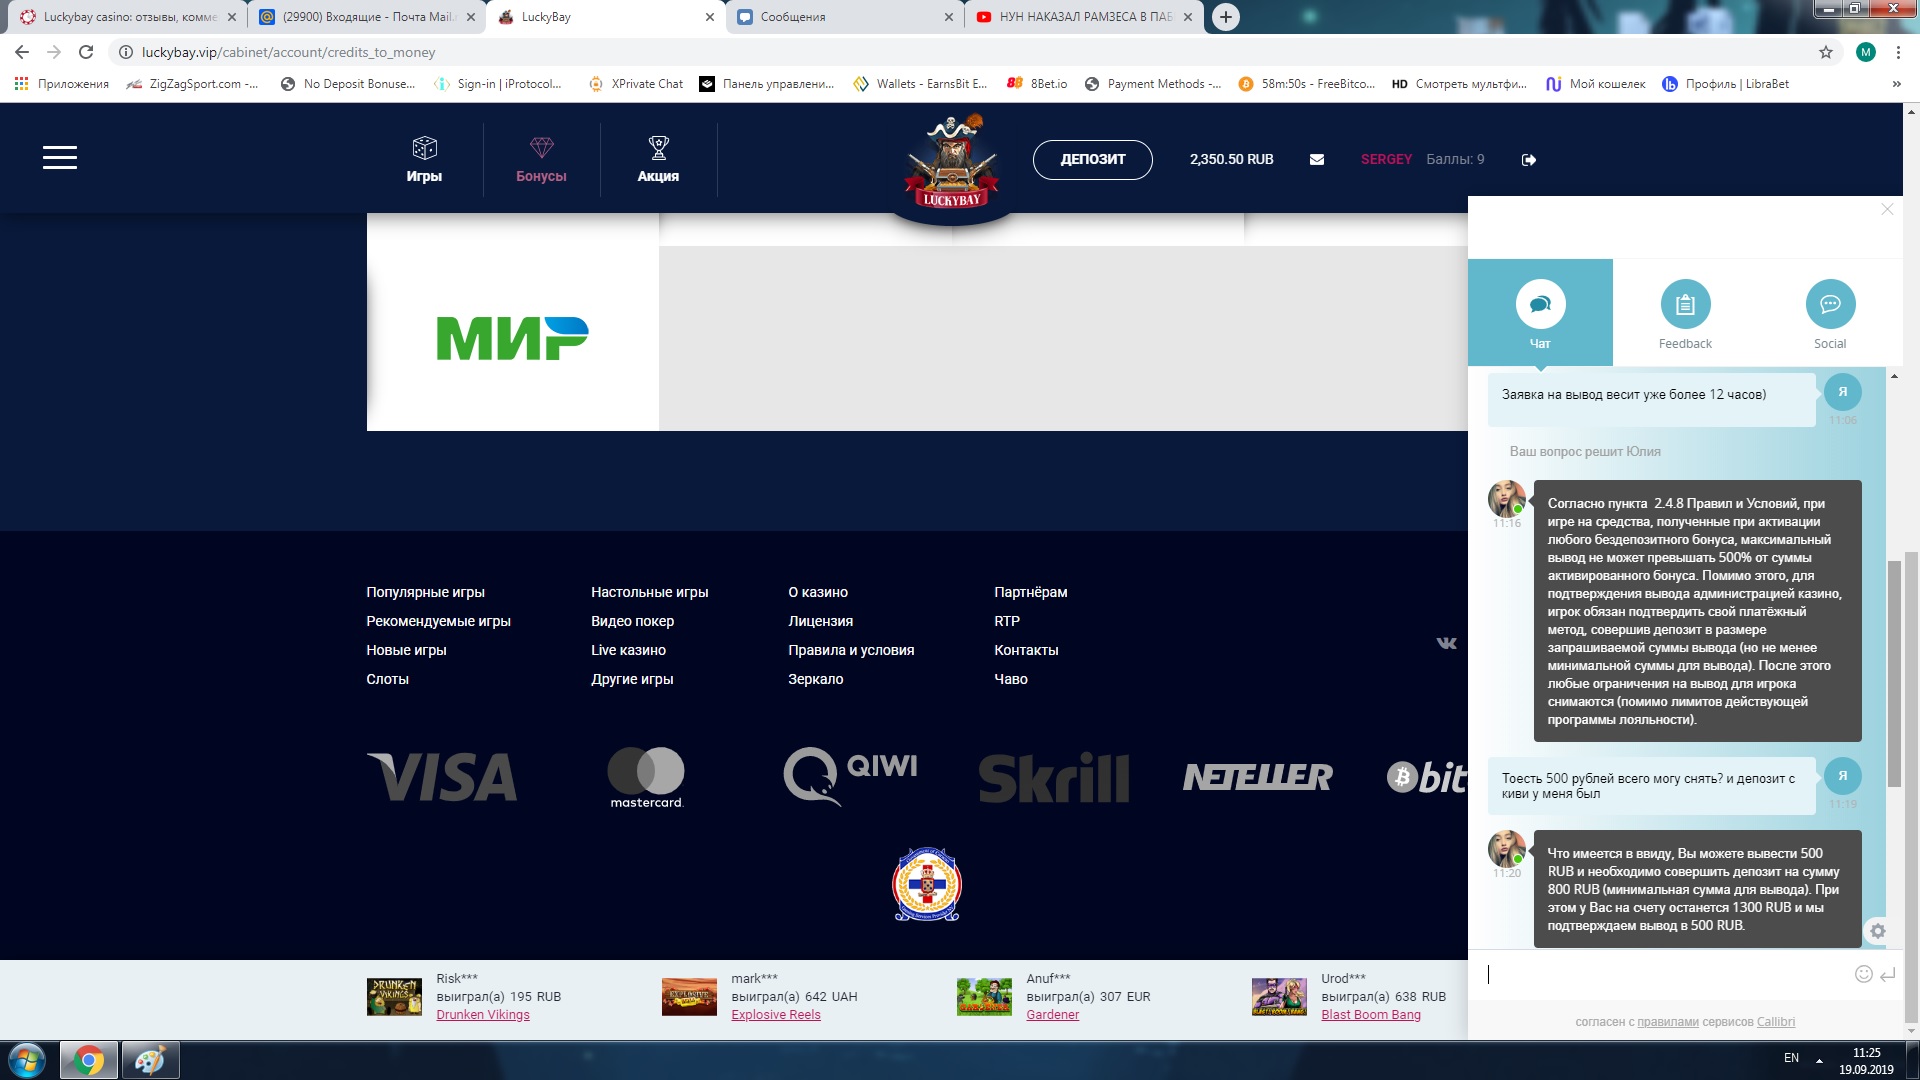
Task: Open Контакты footer link
Action: click(x=1026, y=650)
